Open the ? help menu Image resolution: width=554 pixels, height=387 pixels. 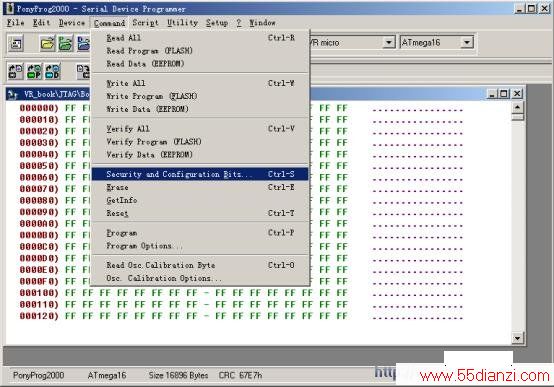pos(239,23)
